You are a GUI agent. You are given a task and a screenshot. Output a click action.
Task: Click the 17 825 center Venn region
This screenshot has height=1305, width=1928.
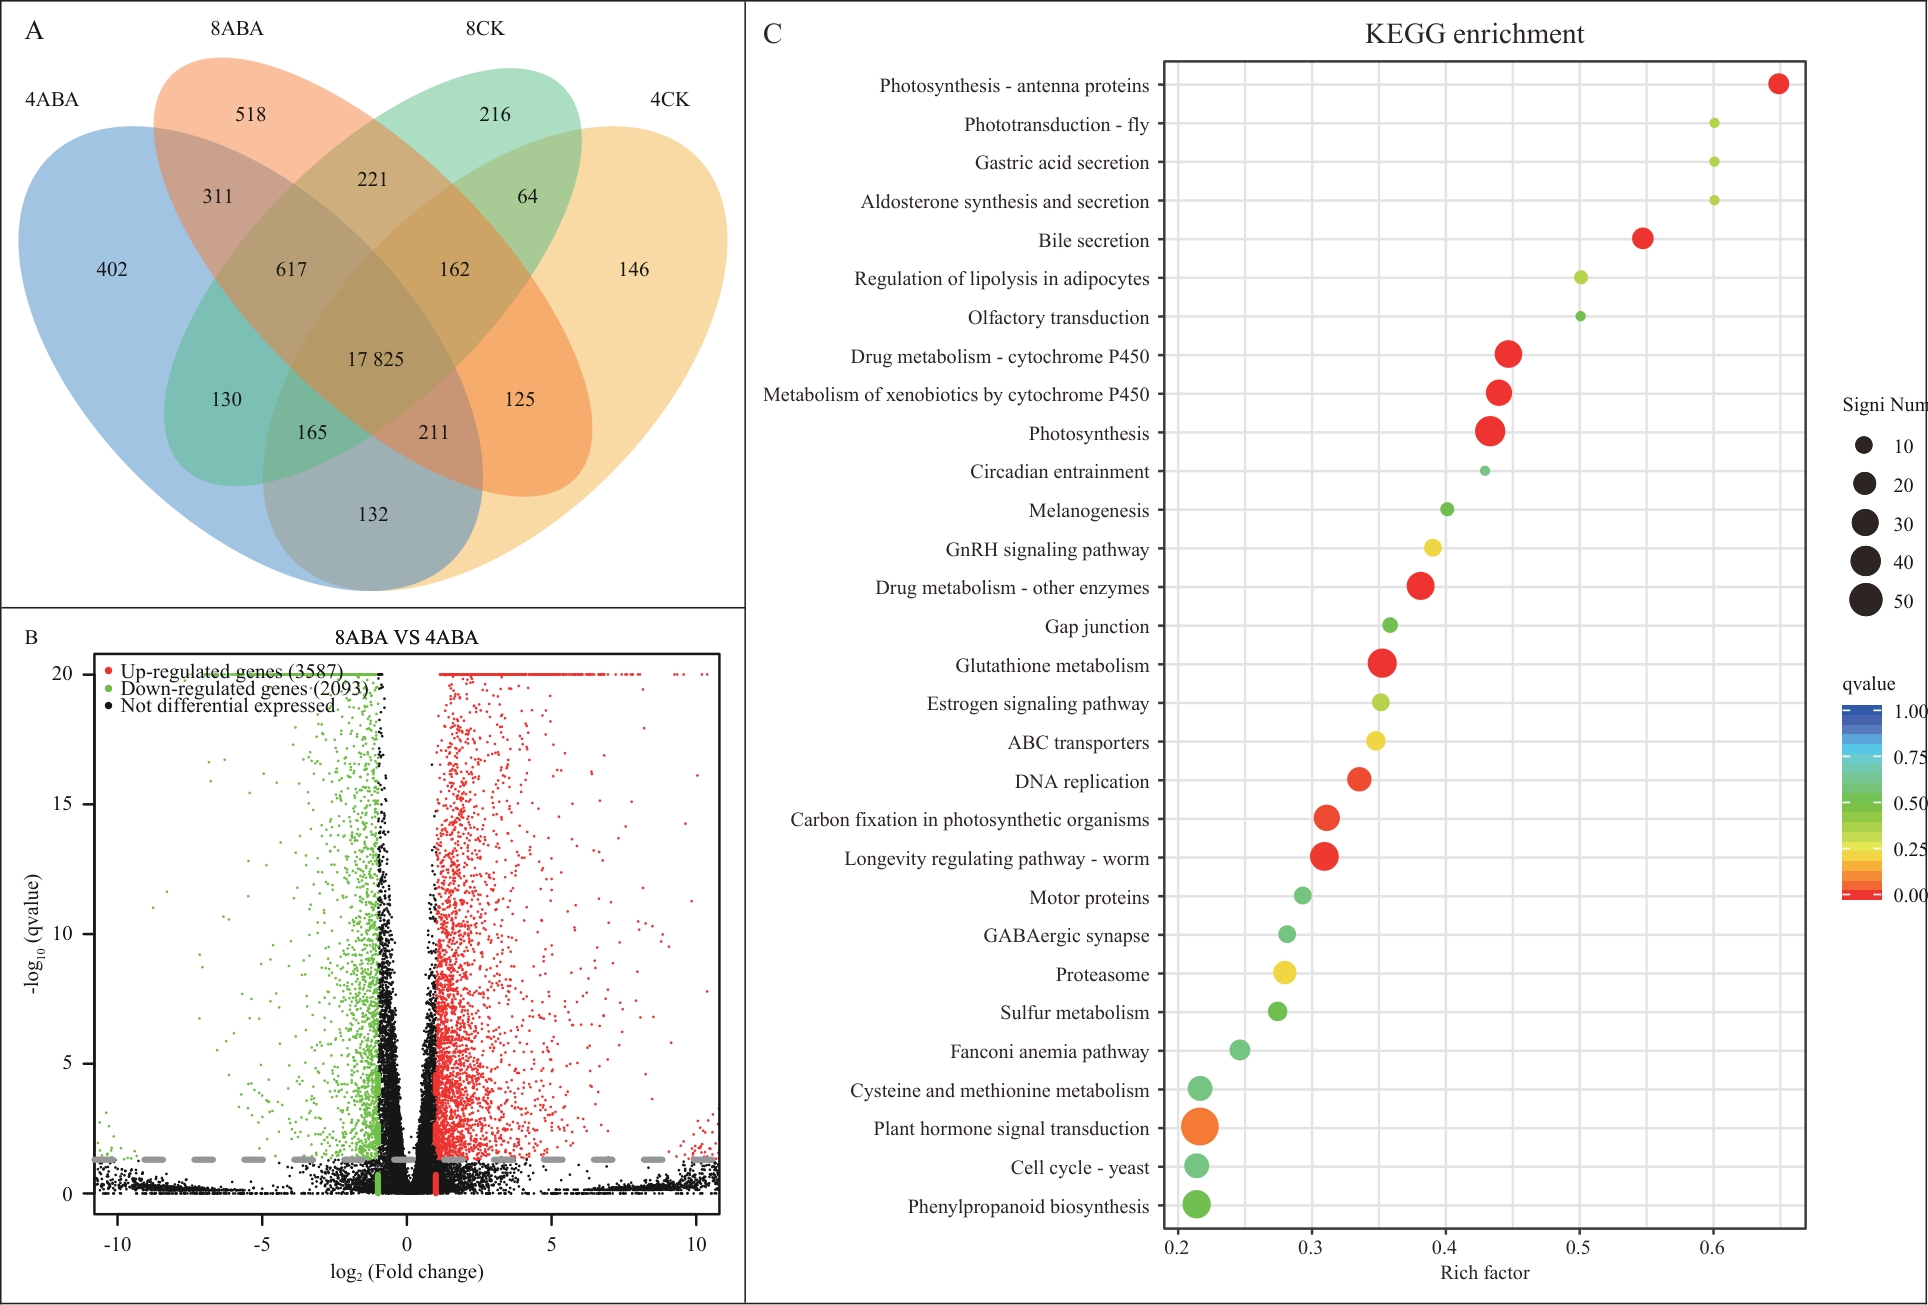coord(375,359)
